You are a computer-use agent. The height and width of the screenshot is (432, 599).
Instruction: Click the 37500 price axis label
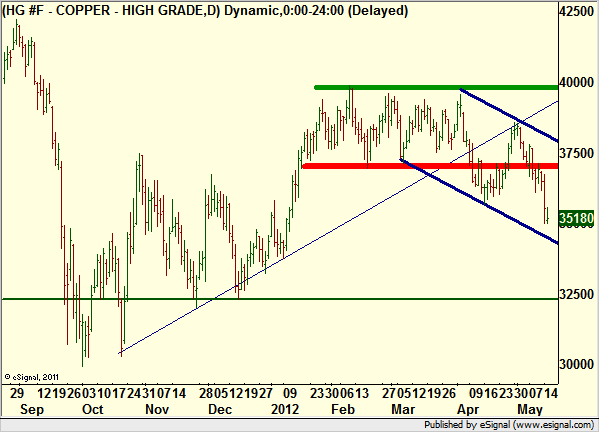coord(577,154)
